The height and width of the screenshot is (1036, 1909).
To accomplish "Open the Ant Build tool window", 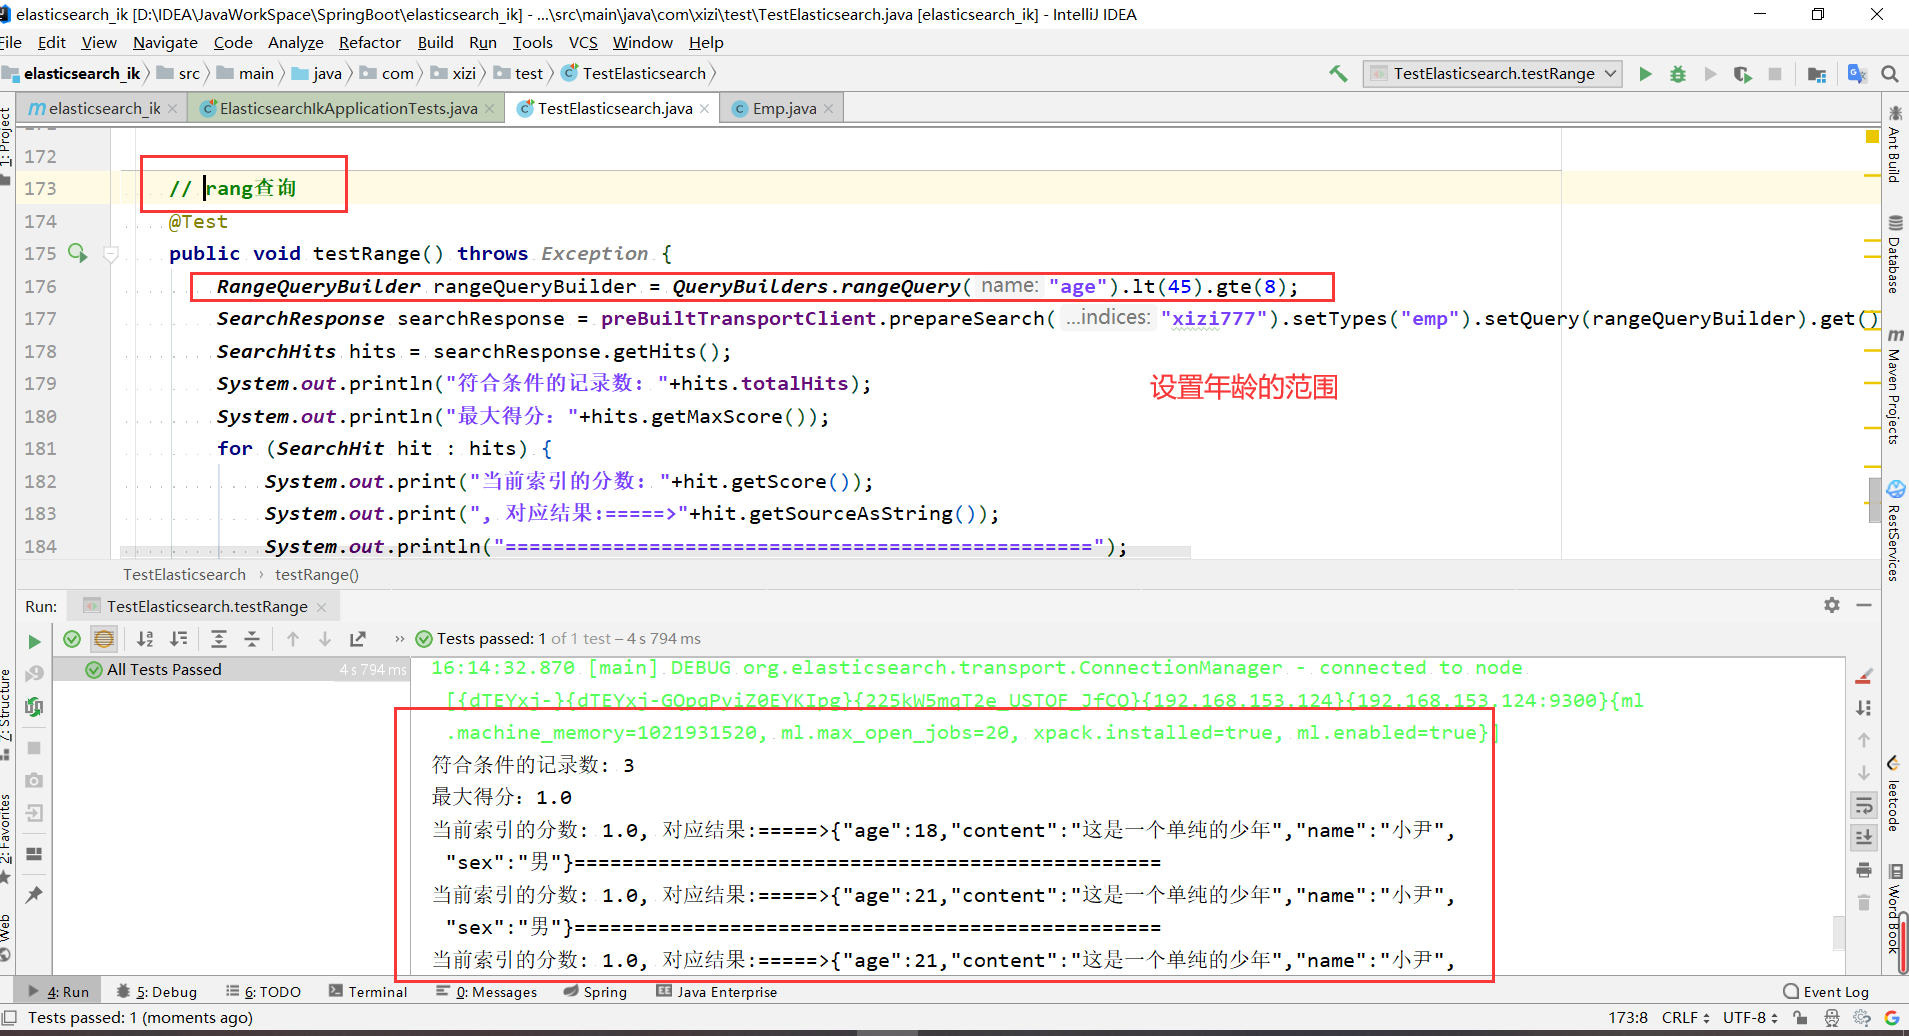I will click(1894, 144).
